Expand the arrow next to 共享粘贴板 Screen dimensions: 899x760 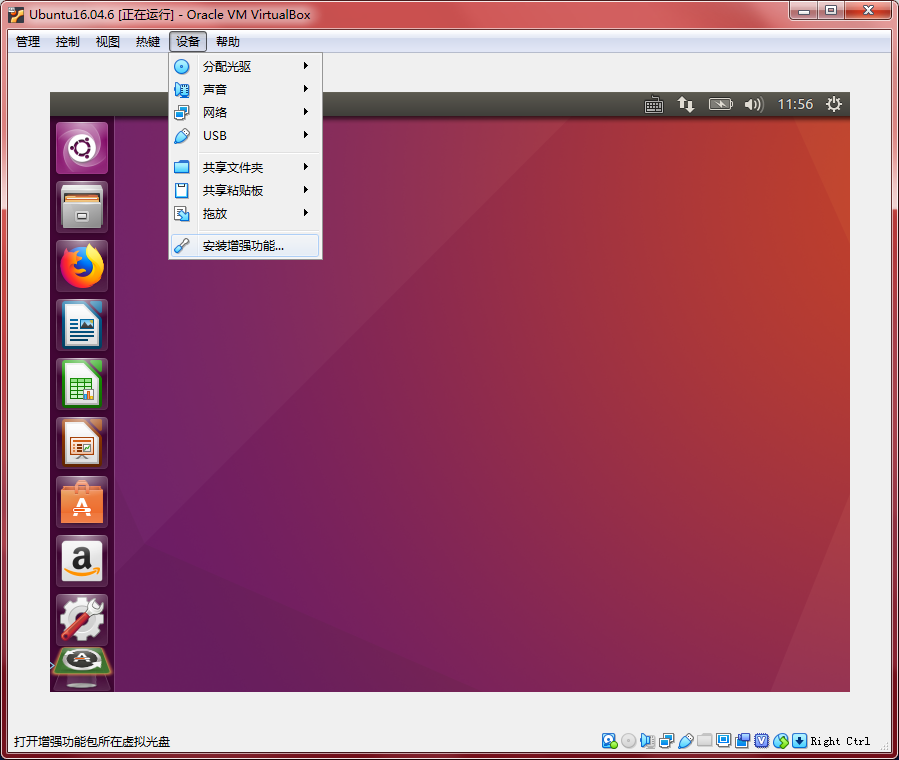pos(306,190)
